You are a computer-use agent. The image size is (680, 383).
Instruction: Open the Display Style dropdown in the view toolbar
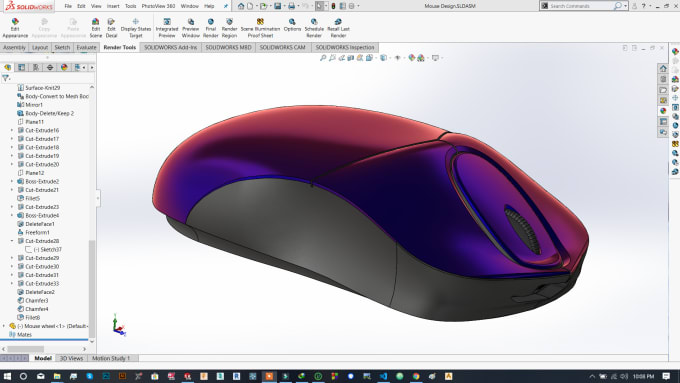click(x=389, y=58)
